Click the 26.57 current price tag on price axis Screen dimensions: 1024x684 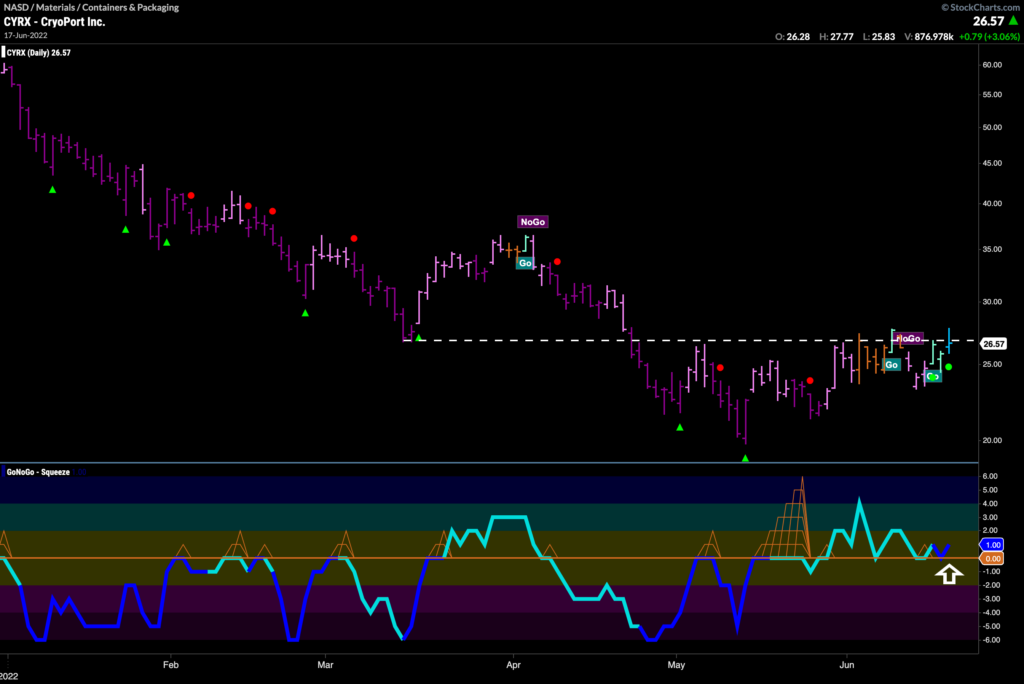(x=993, y=344)
